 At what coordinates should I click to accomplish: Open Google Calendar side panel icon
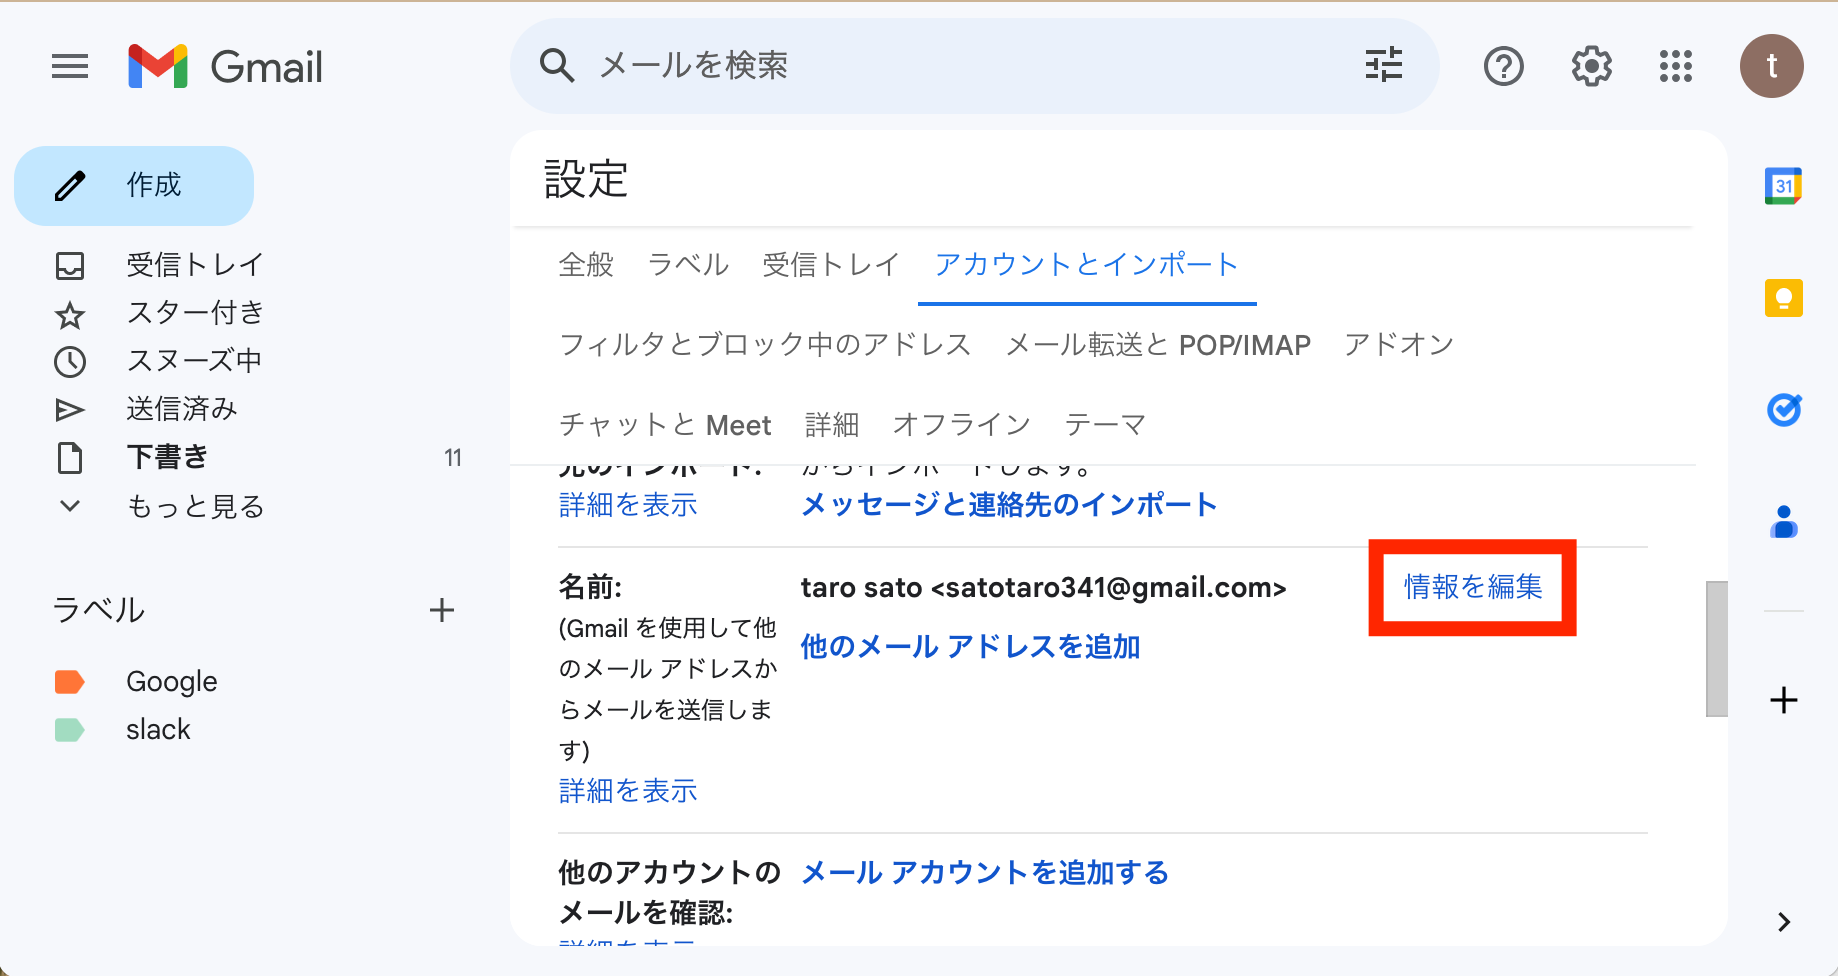1783,186
